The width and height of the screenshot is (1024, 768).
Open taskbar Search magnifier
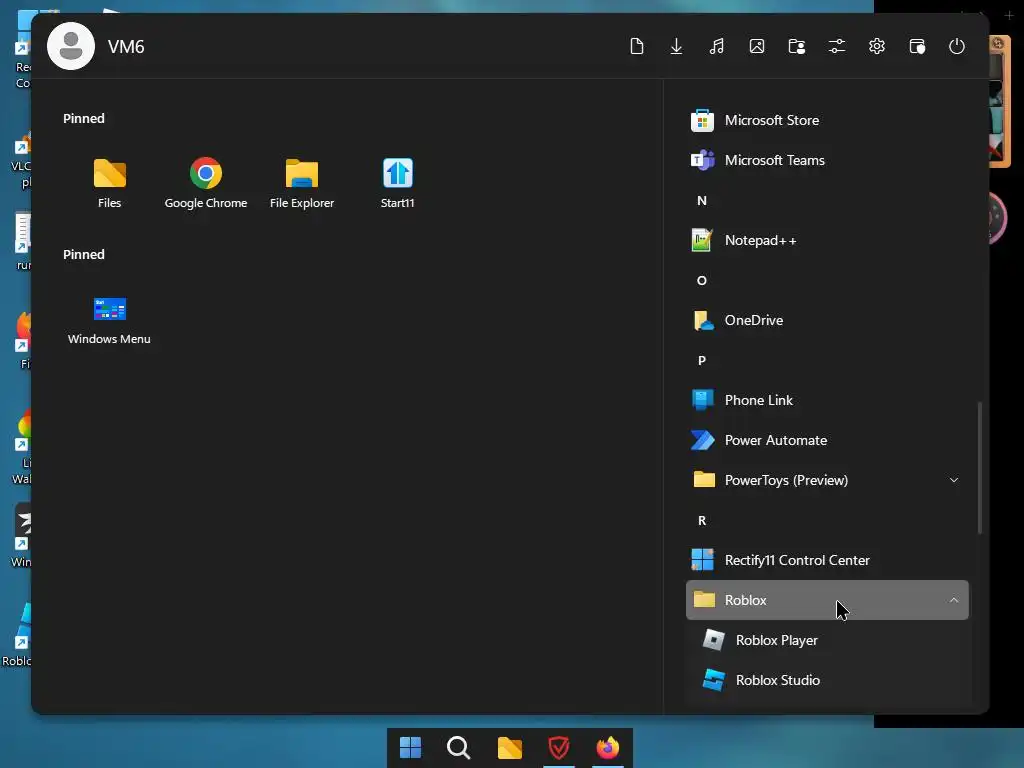click(458, 747)
